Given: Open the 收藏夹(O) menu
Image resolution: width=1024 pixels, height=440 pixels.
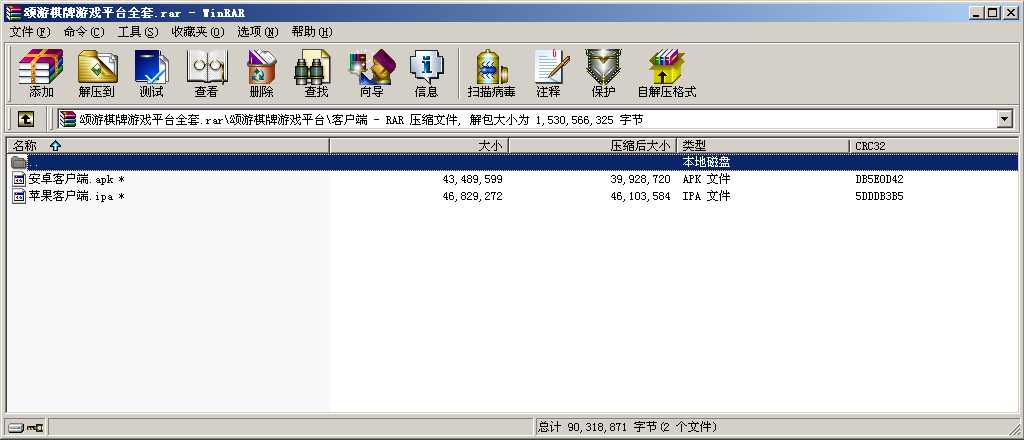Looking at the screenshot, I should pos(198,31).
